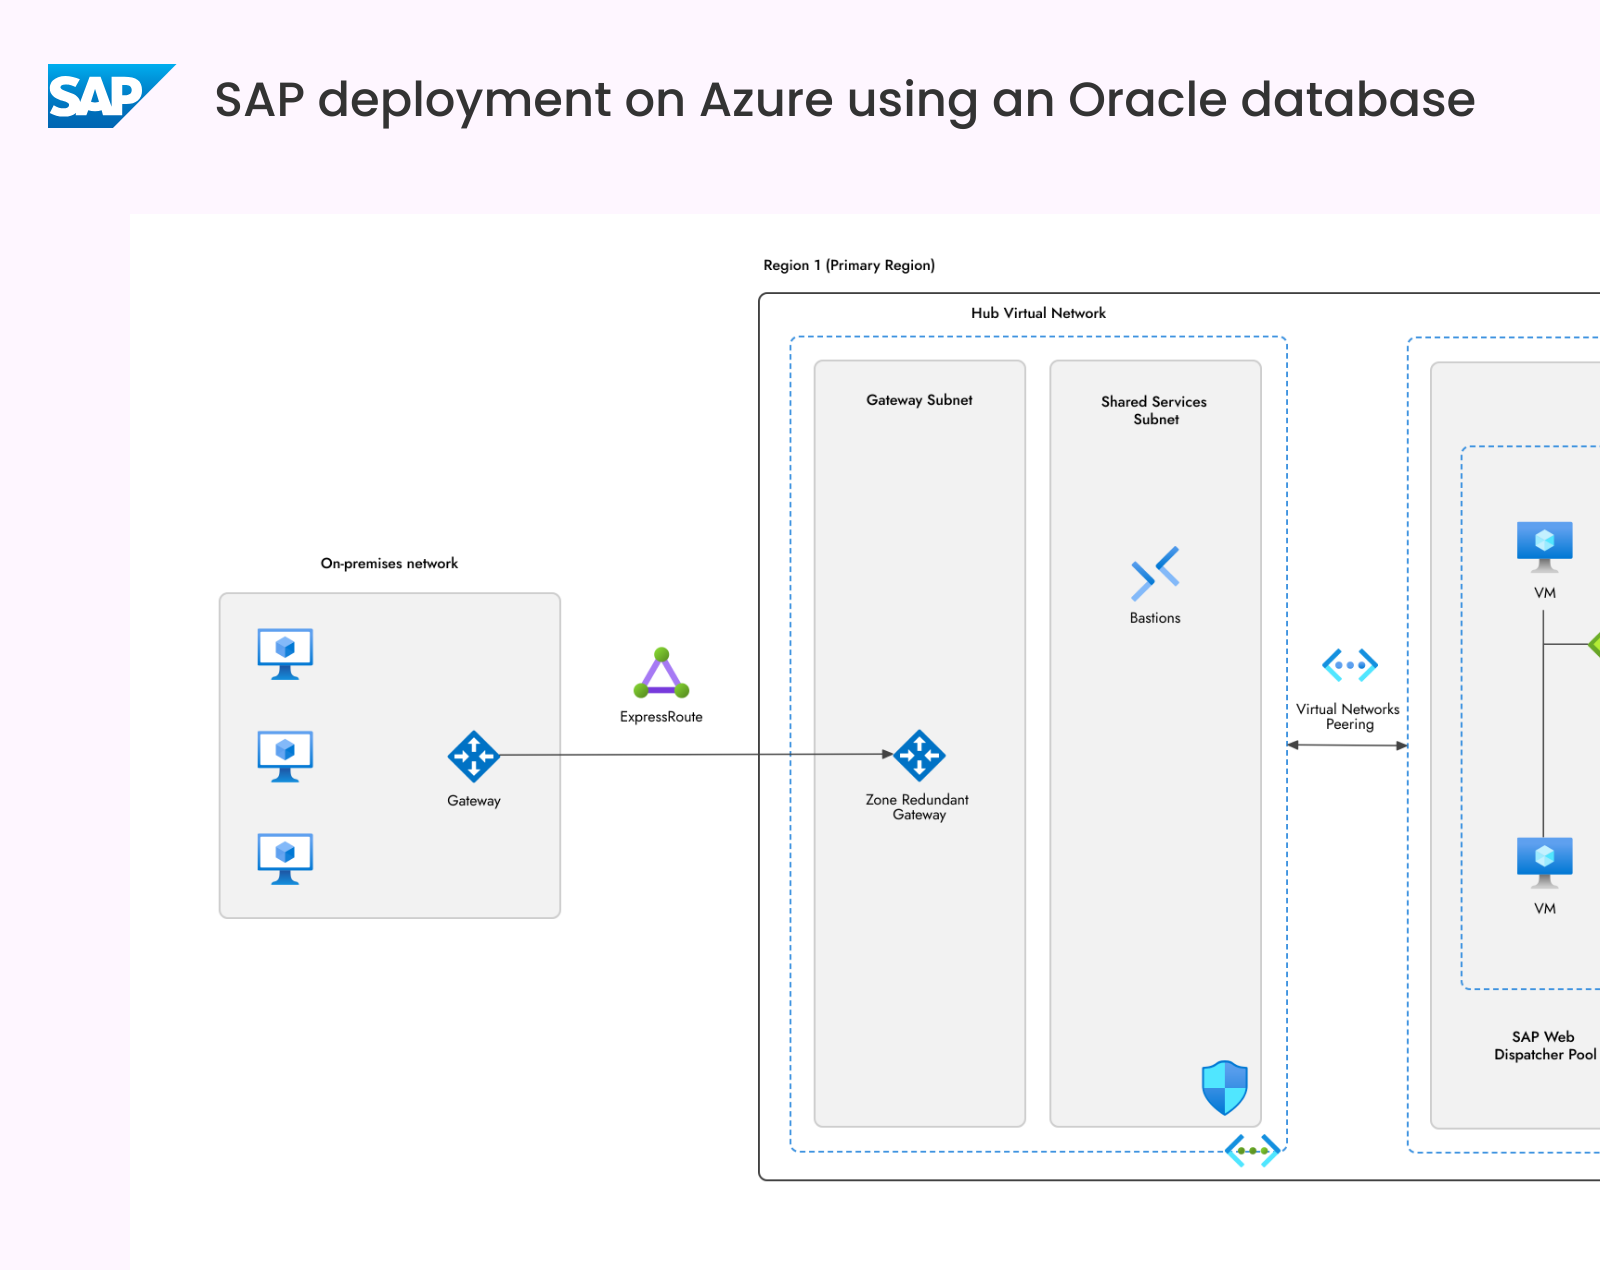The height and width of the screenshot is (1270, 1600).
Task: Click the SAP logo
Action: point(111,96)
